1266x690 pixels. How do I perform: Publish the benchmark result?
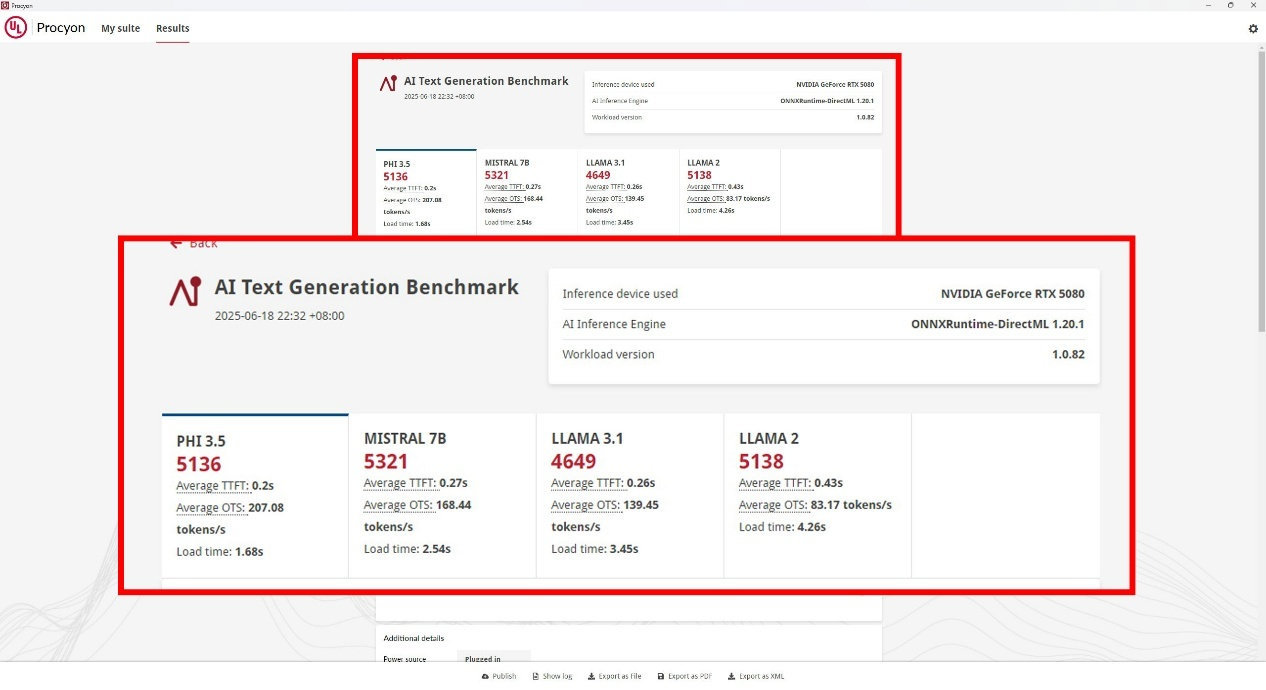[499, 676]
